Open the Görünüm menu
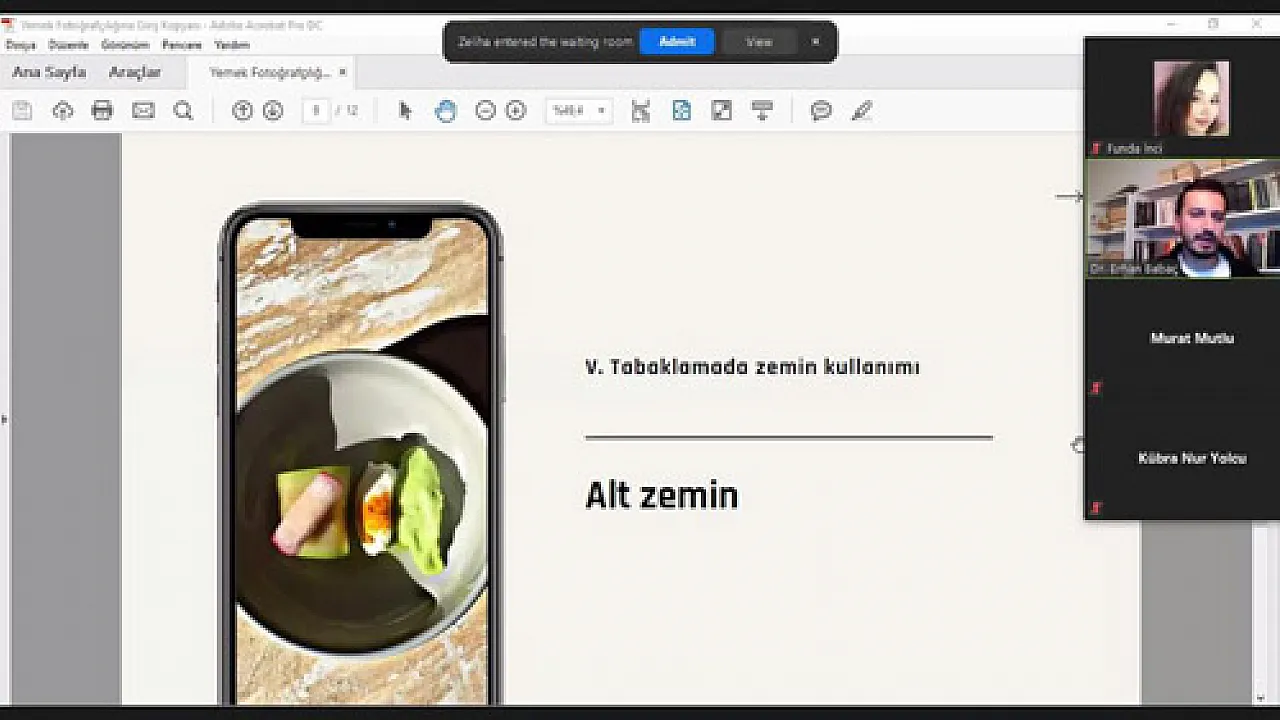 (x=125, y=45)
